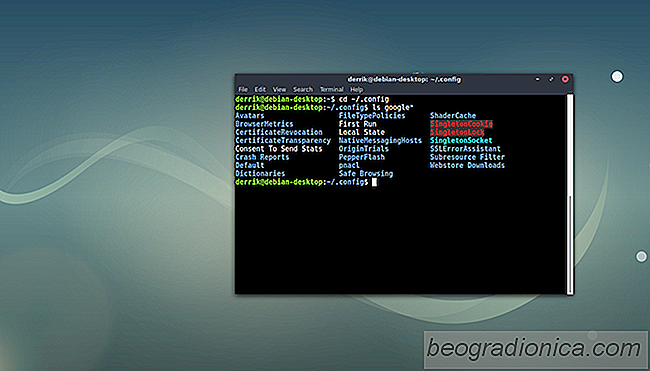The width and height of the screenshot is (650, 371).
Task: Maximize the terminal window
Action: [551, 79]
